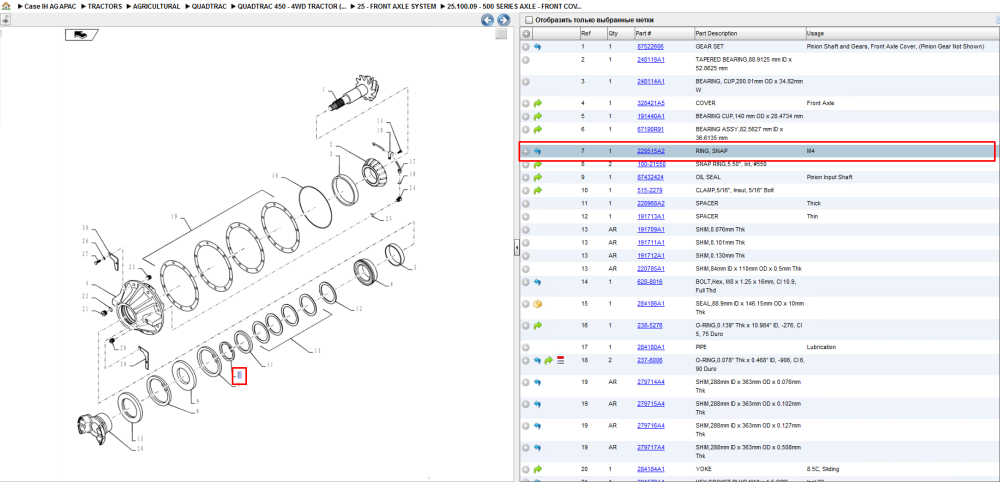Click highlighted callout 7 in diagram

pos(239,376)
